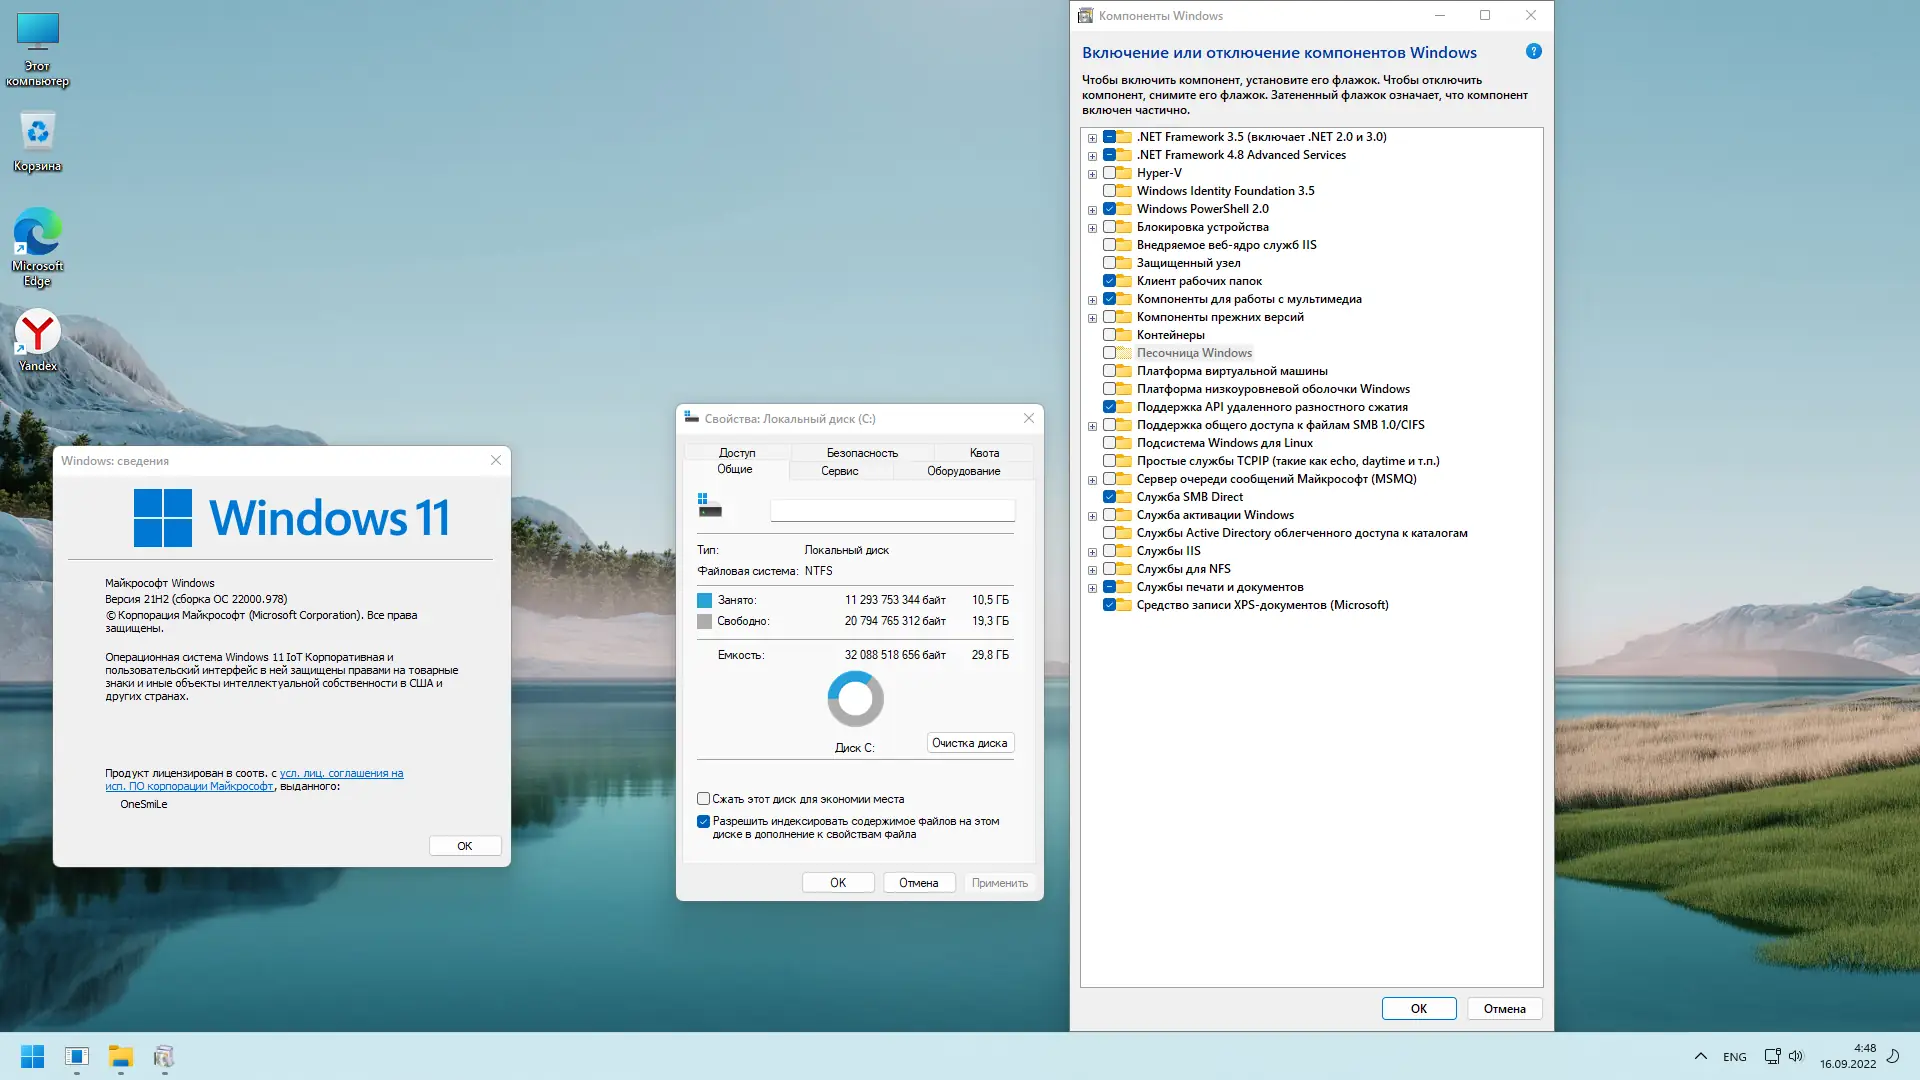Screen dimensions: 1920x1080
Task: Click the volume speaker tray icon
Action: [x=1796, y=1056]
